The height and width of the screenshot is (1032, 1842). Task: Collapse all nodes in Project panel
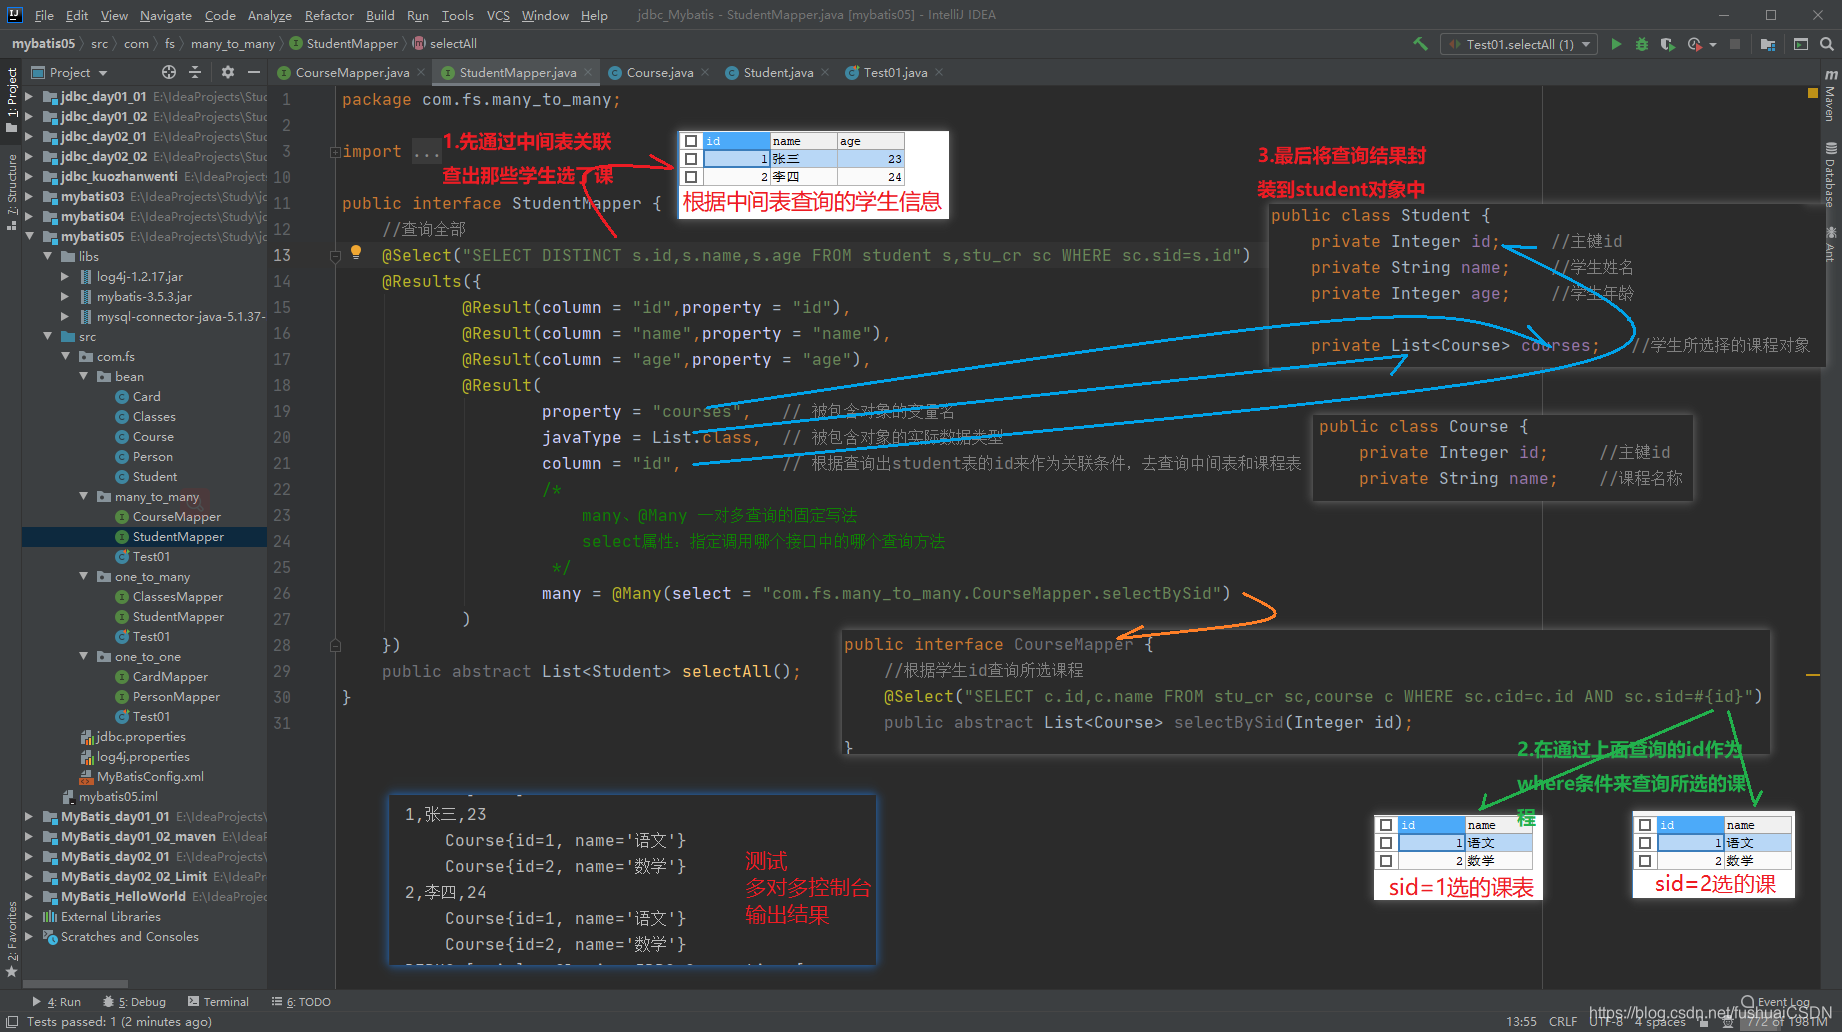(195, 72)
